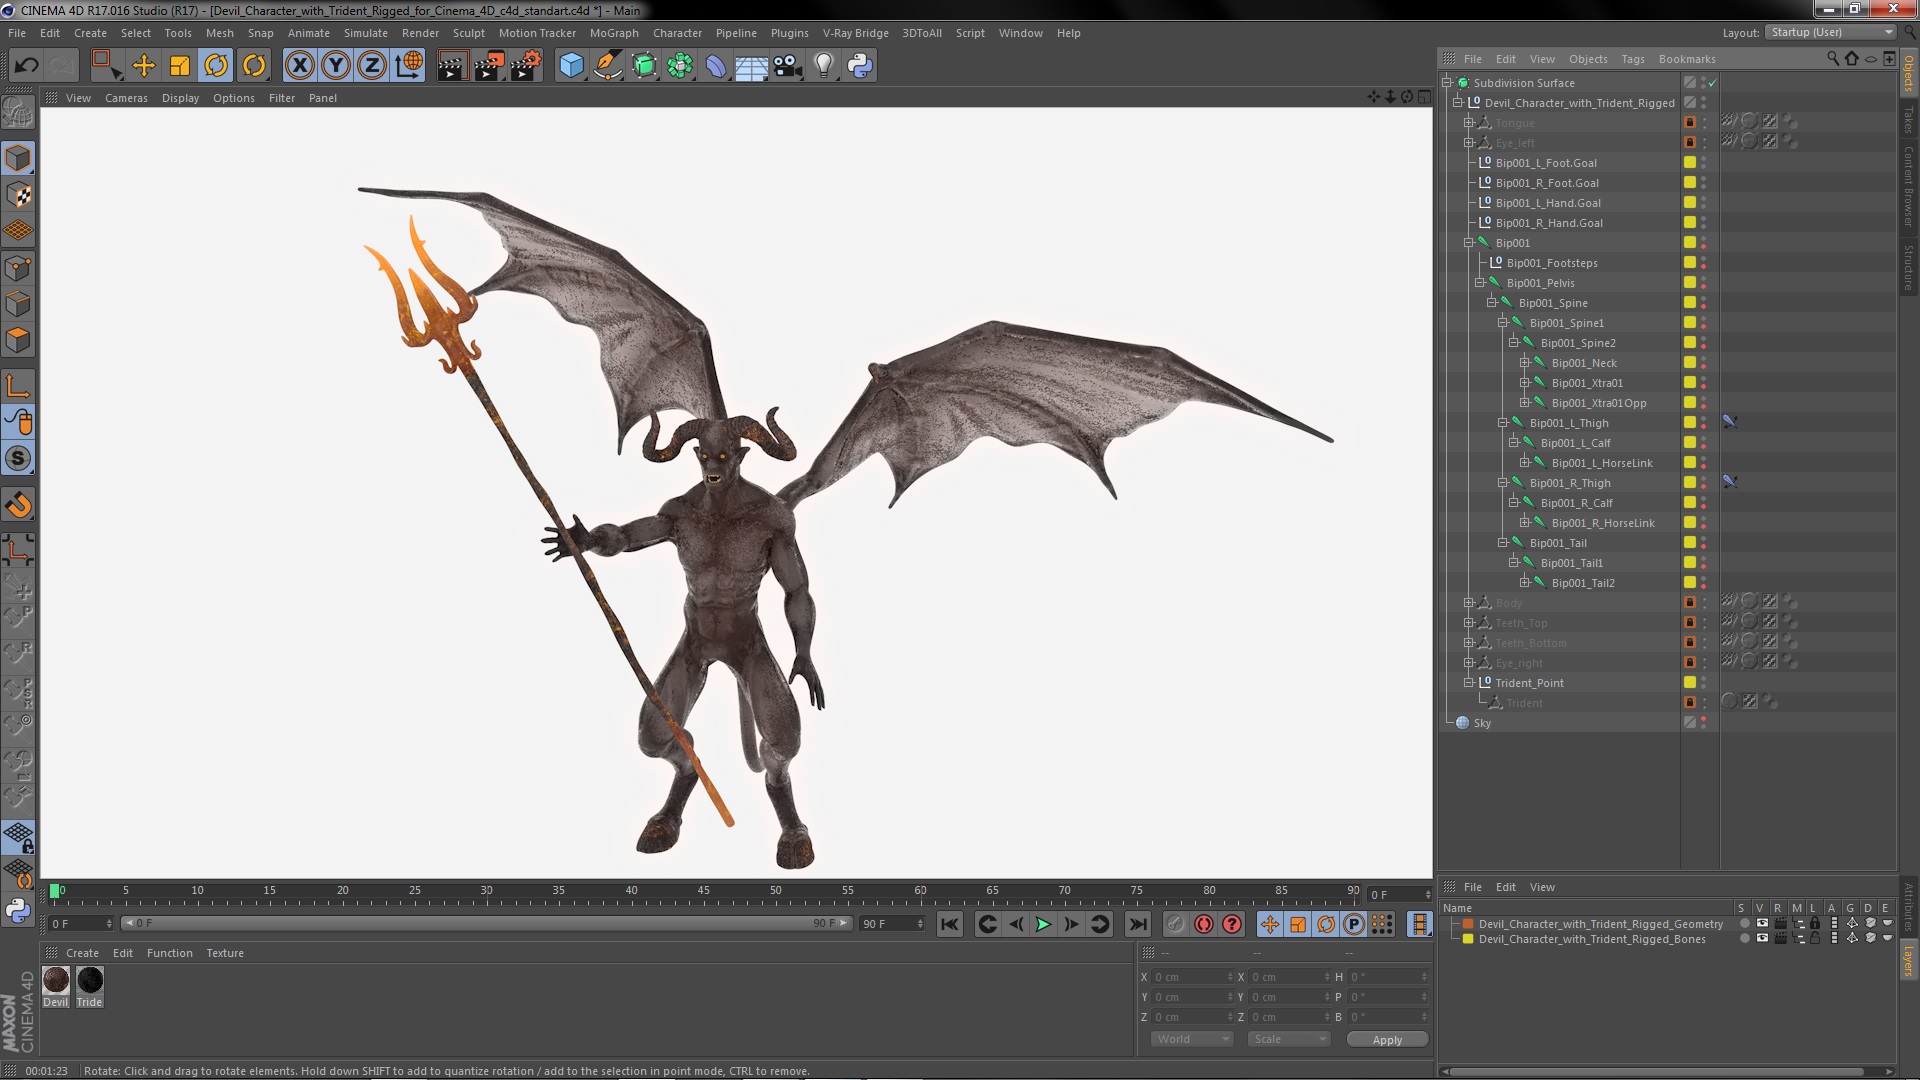Select the Rotate tool
This screenshot has width=1920, height=1080.
tap(216, 66)
